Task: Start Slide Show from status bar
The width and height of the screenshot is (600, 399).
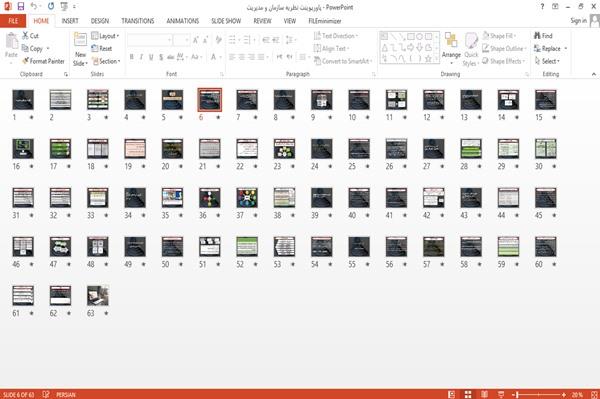Action: click(x=501, y=394)
